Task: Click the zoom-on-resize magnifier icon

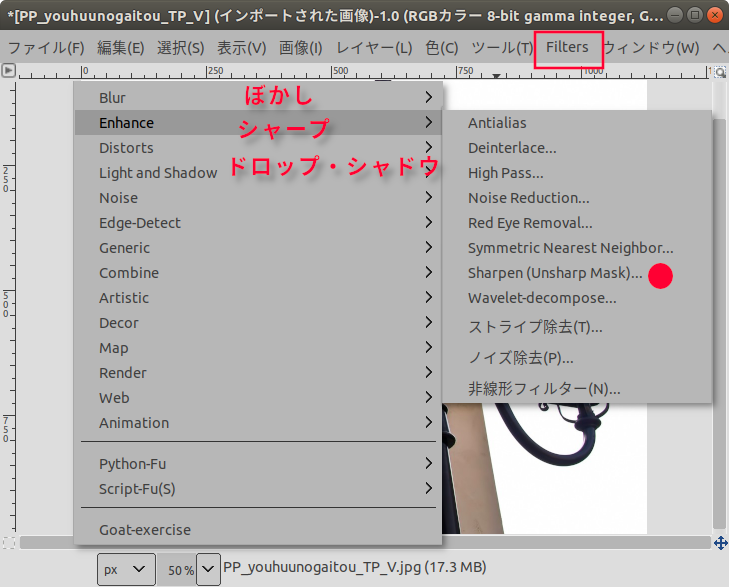Action: 720,72
